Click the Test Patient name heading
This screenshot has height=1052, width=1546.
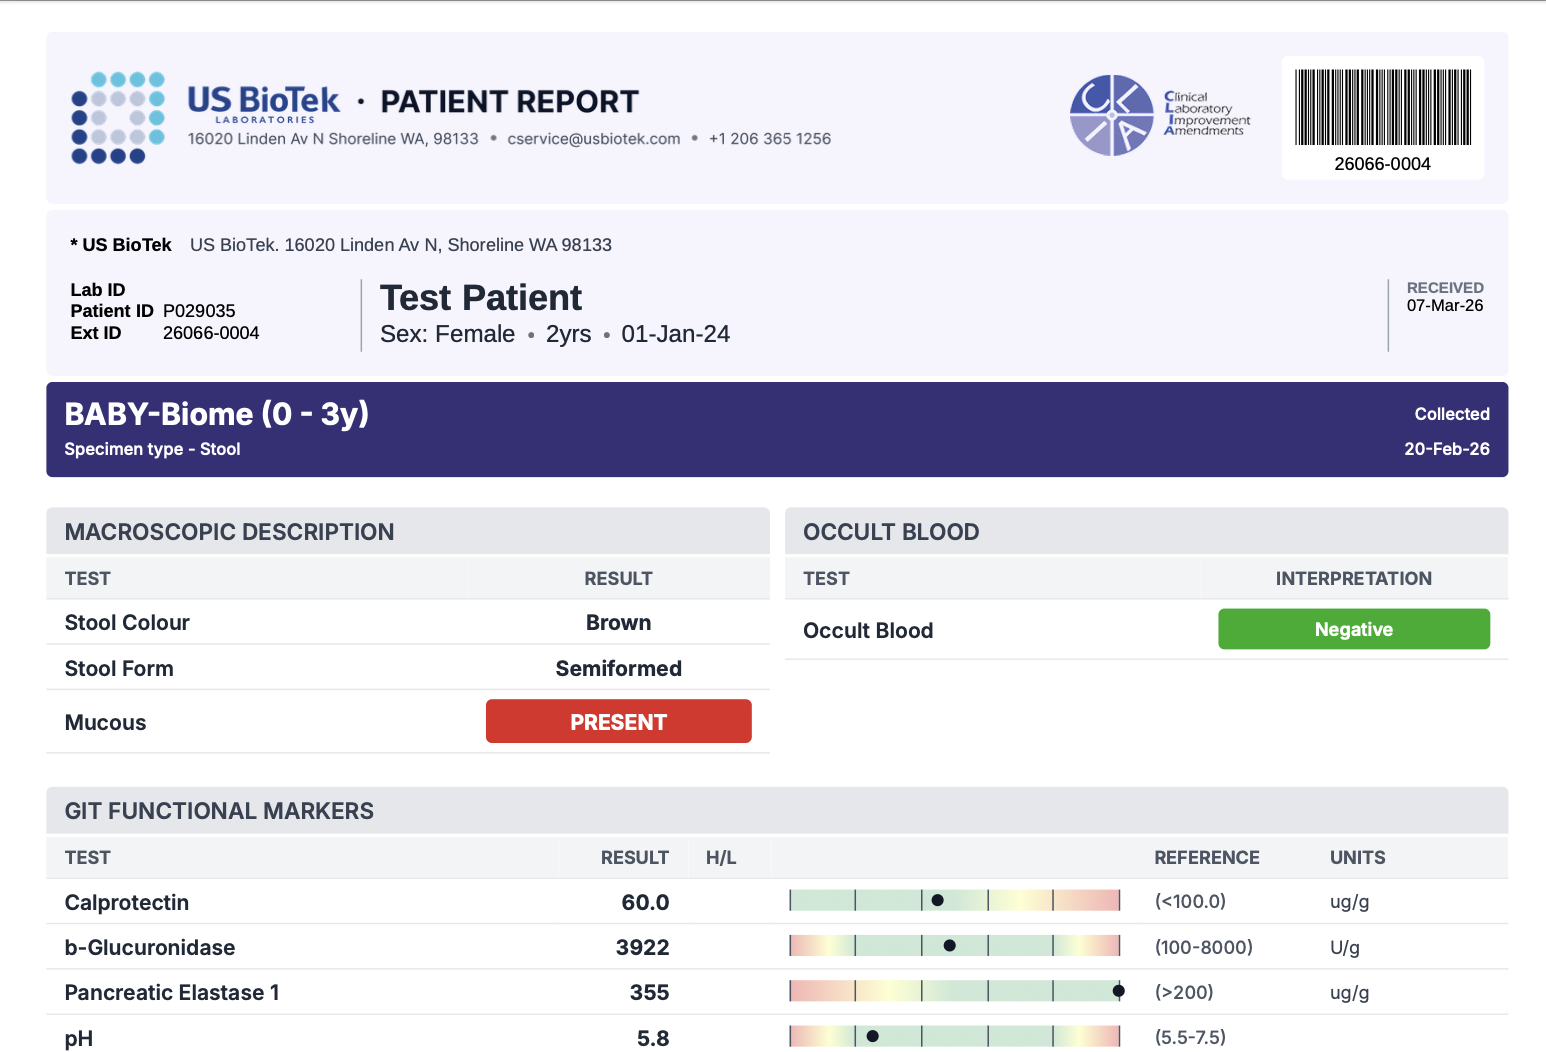point(481,298)
